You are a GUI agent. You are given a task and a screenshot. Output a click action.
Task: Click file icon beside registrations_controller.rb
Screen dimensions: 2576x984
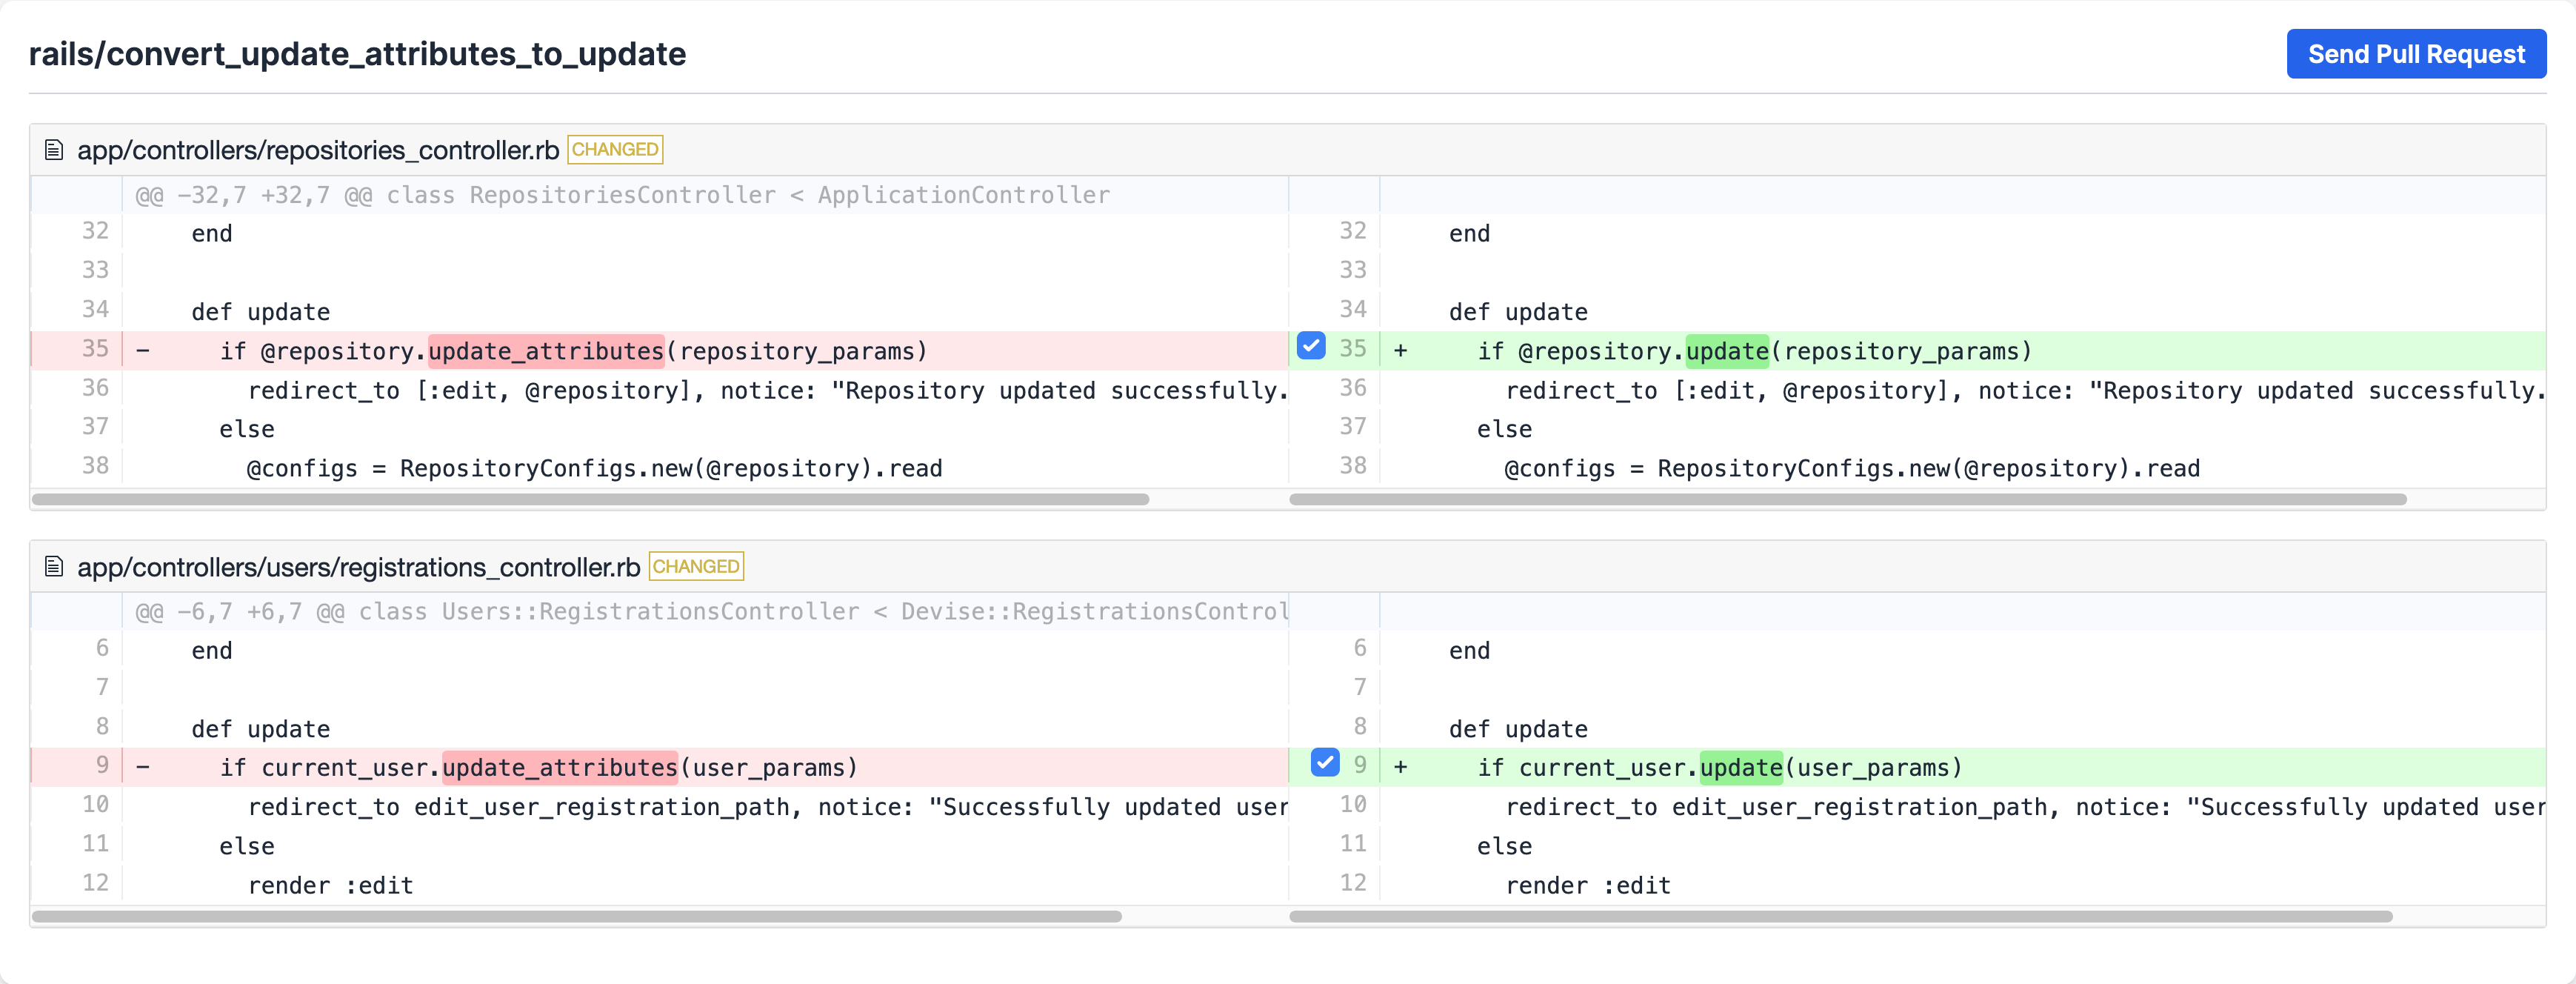(54, 567)
